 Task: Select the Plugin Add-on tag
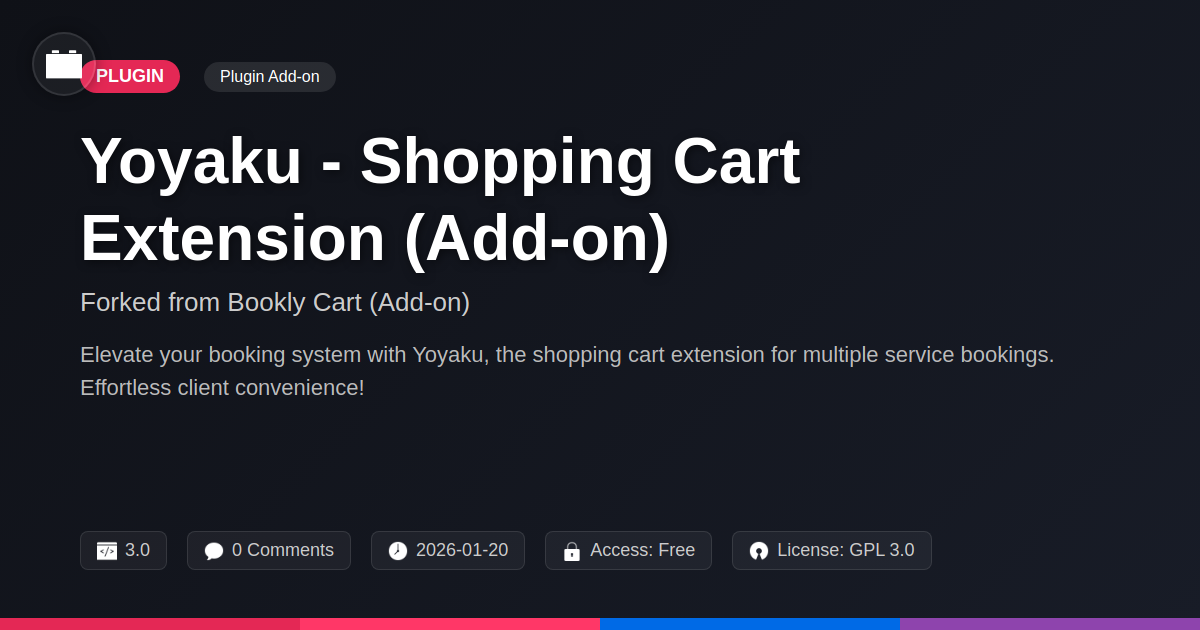(x=270, y=77)
